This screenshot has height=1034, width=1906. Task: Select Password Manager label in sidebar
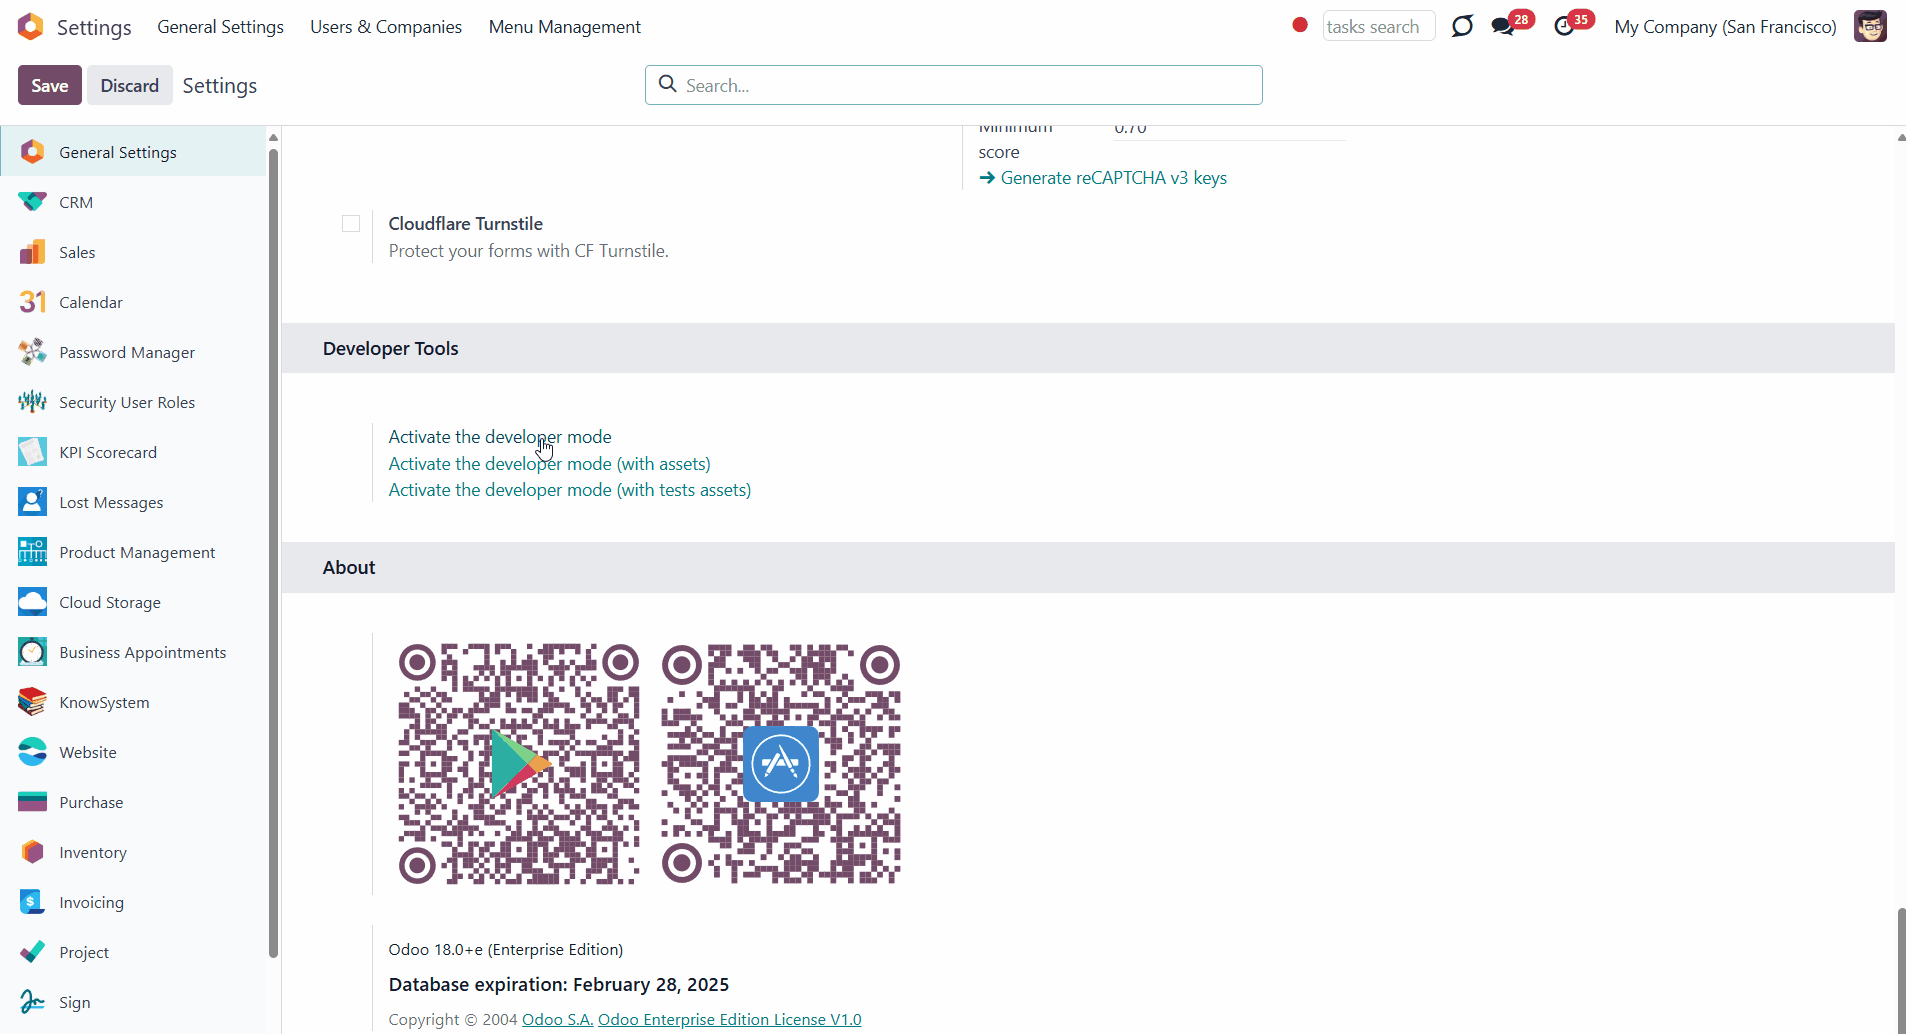(x=127, y=353)
